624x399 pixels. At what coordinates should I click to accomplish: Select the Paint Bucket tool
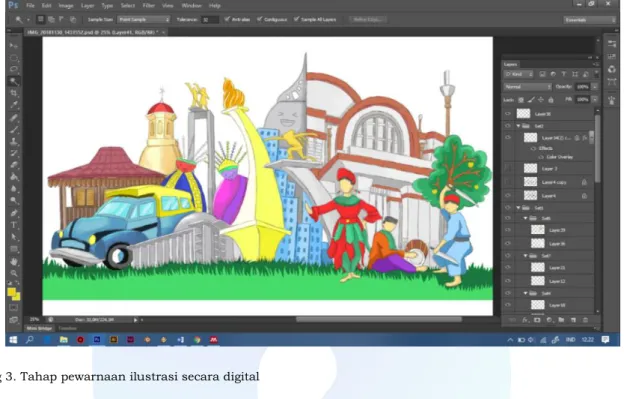[14, 177]
